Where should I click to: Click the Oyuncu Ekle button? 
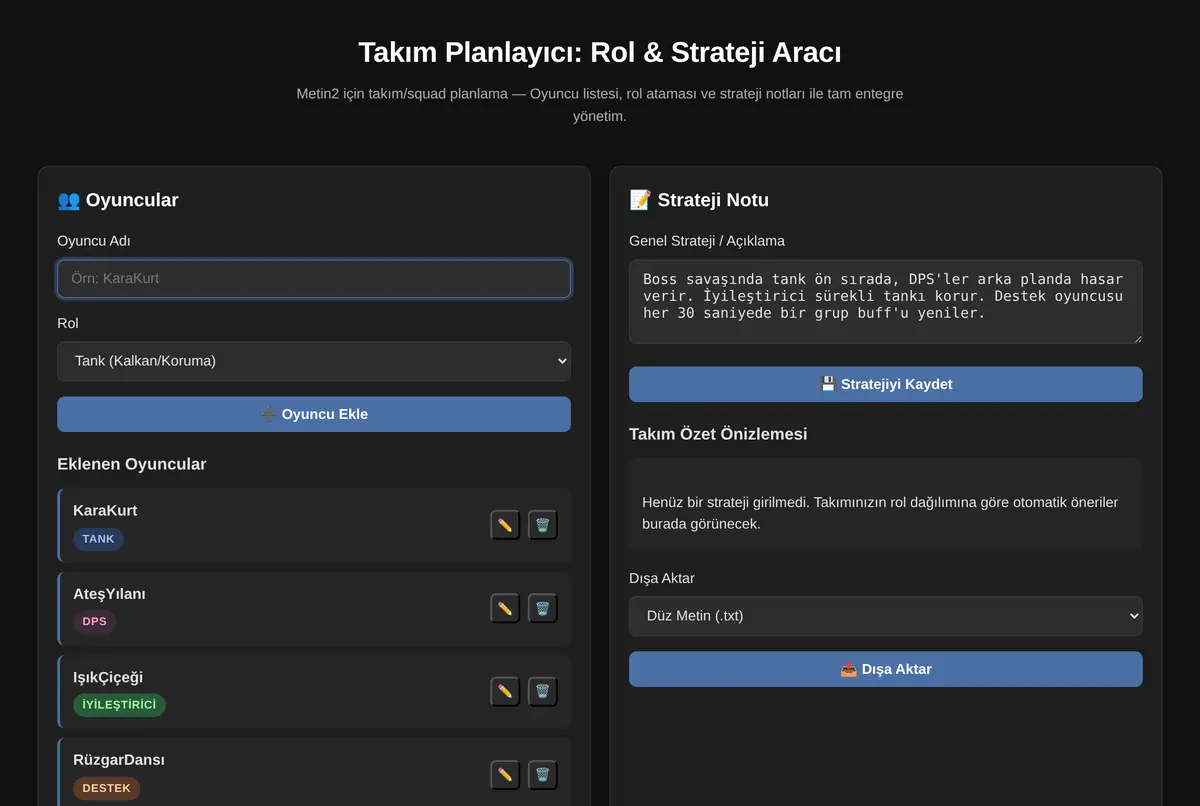tap(314, 414)
